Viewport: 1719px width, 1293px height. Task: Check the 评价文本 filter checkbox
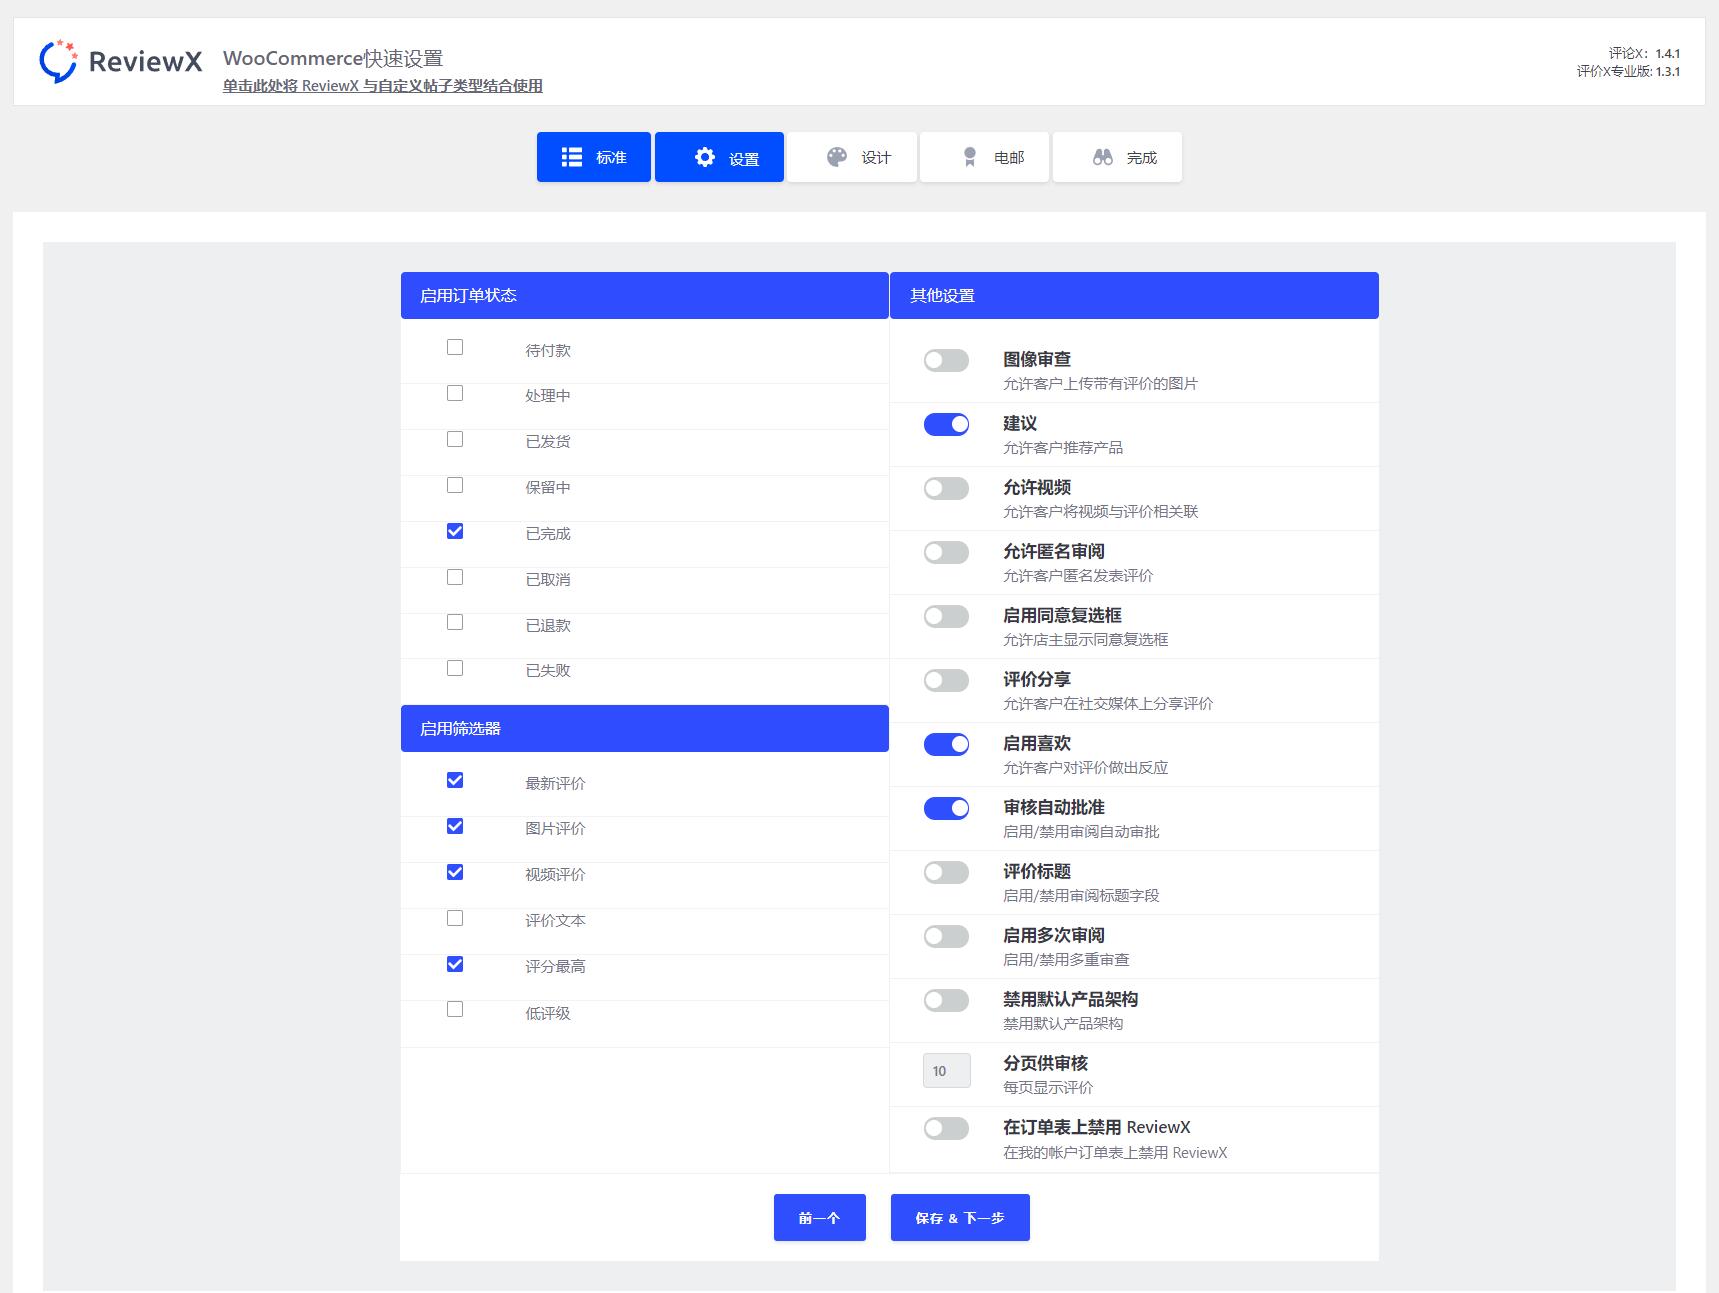(x=455, y=918)
